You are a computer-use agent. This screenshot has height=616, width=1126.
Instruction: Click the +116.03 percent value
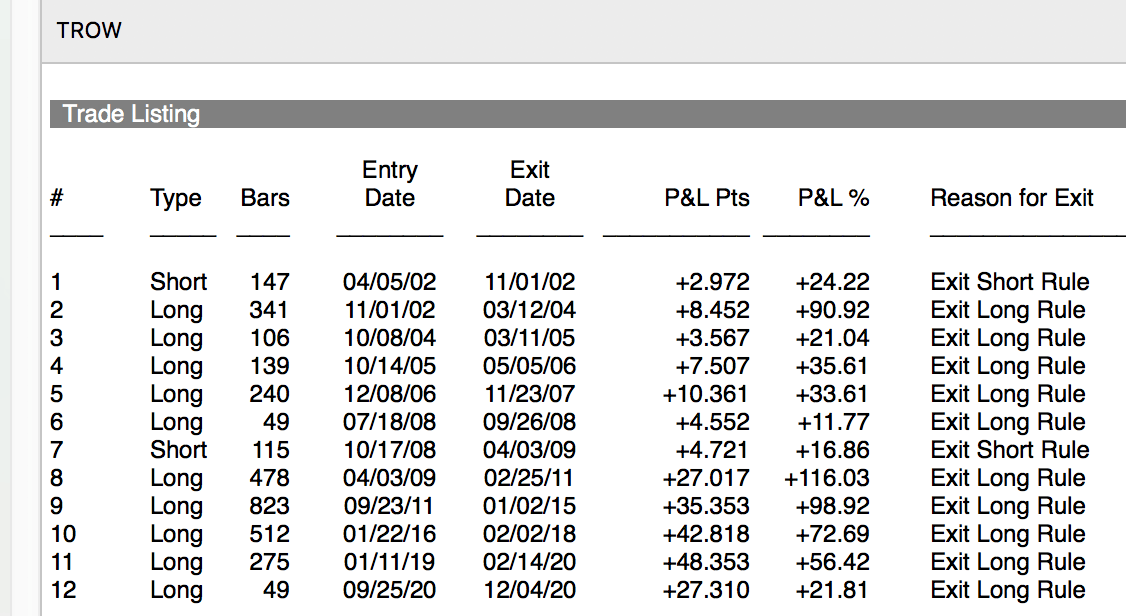[x=827, y=479]
